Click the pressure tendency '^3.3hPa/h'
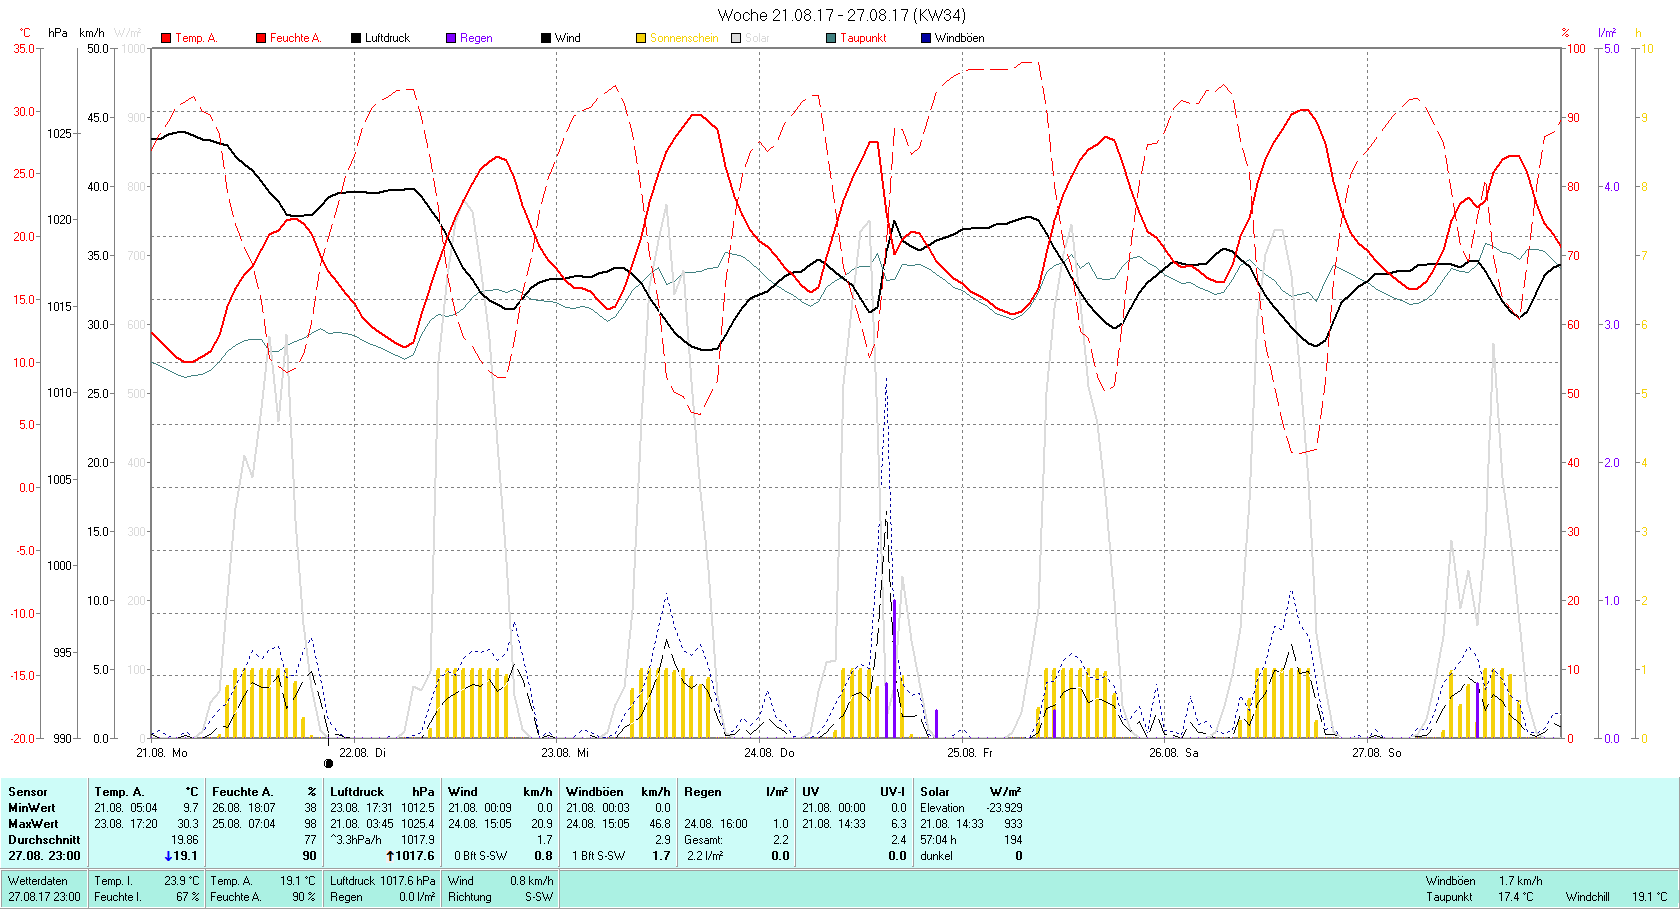Screen dimensions: 1680x909 (356, 840)
